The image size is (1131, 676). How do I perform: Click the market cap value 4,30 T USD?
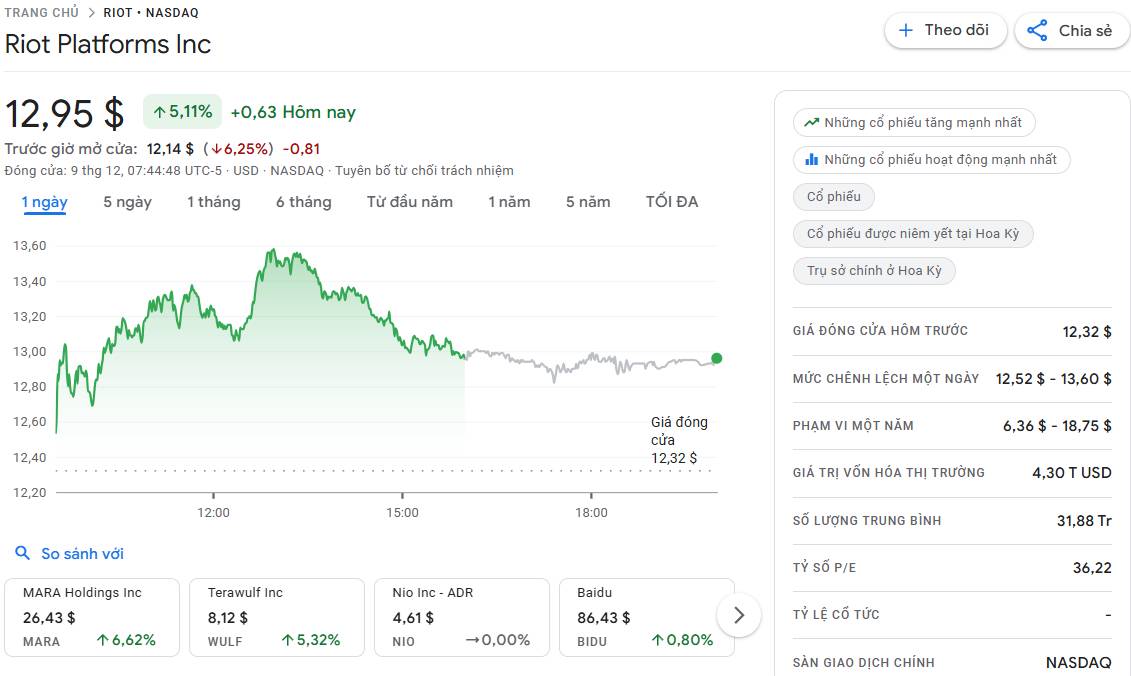click(1072, 473)
